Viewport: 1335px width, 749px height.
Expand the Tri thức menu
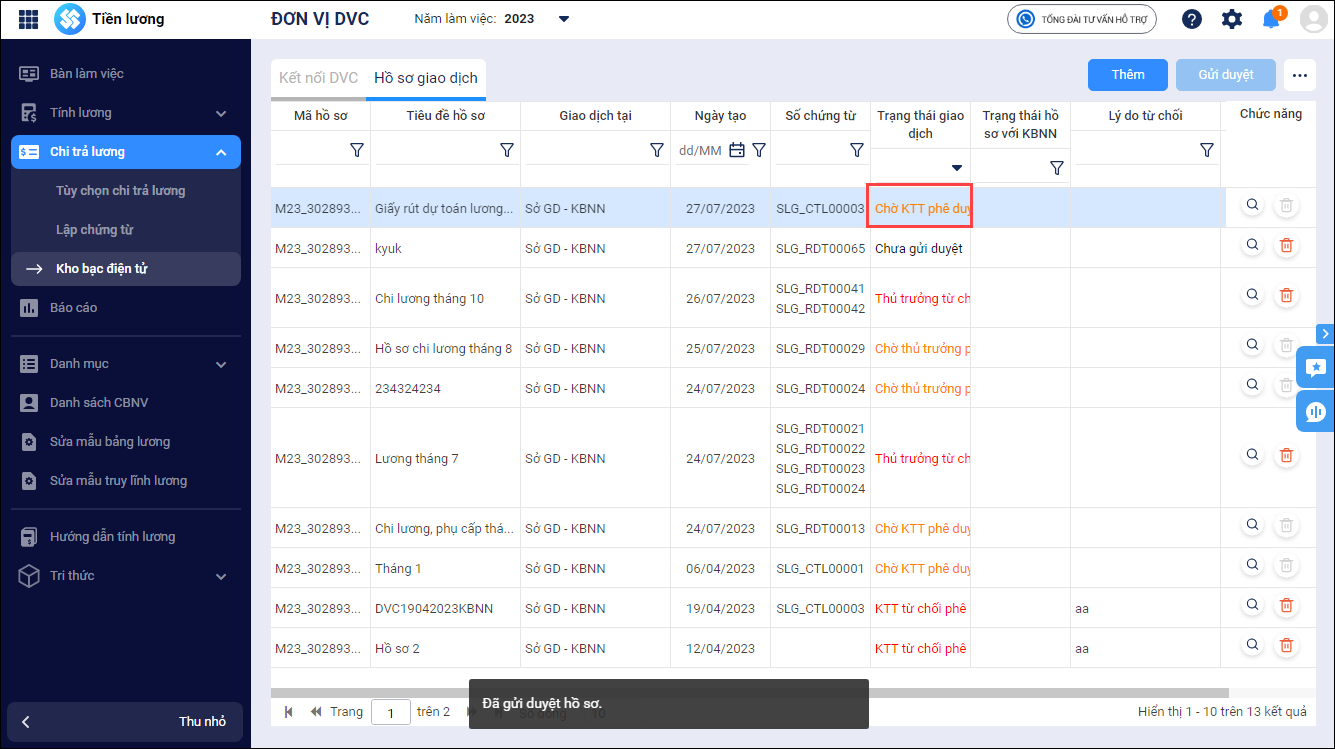(x=126, y=576)
